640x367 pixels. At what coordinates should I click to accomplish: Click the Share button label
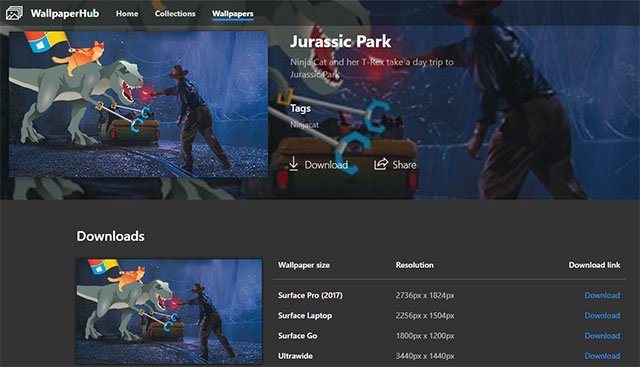[x=404, y=165]
